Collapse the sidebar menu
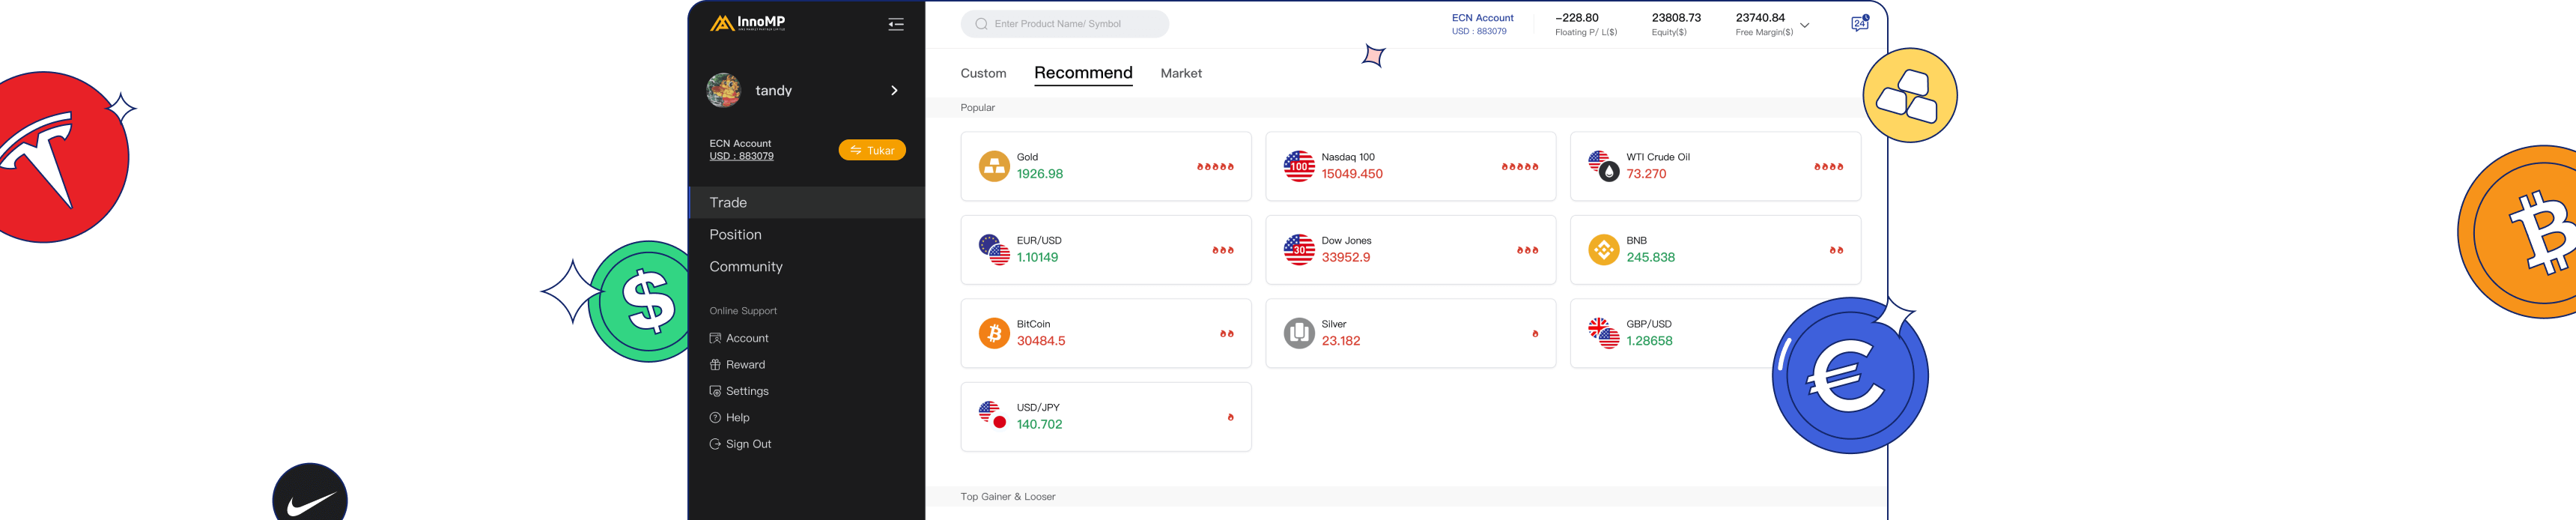Viewport: 2576px width, 520px height. coord(895,24)
